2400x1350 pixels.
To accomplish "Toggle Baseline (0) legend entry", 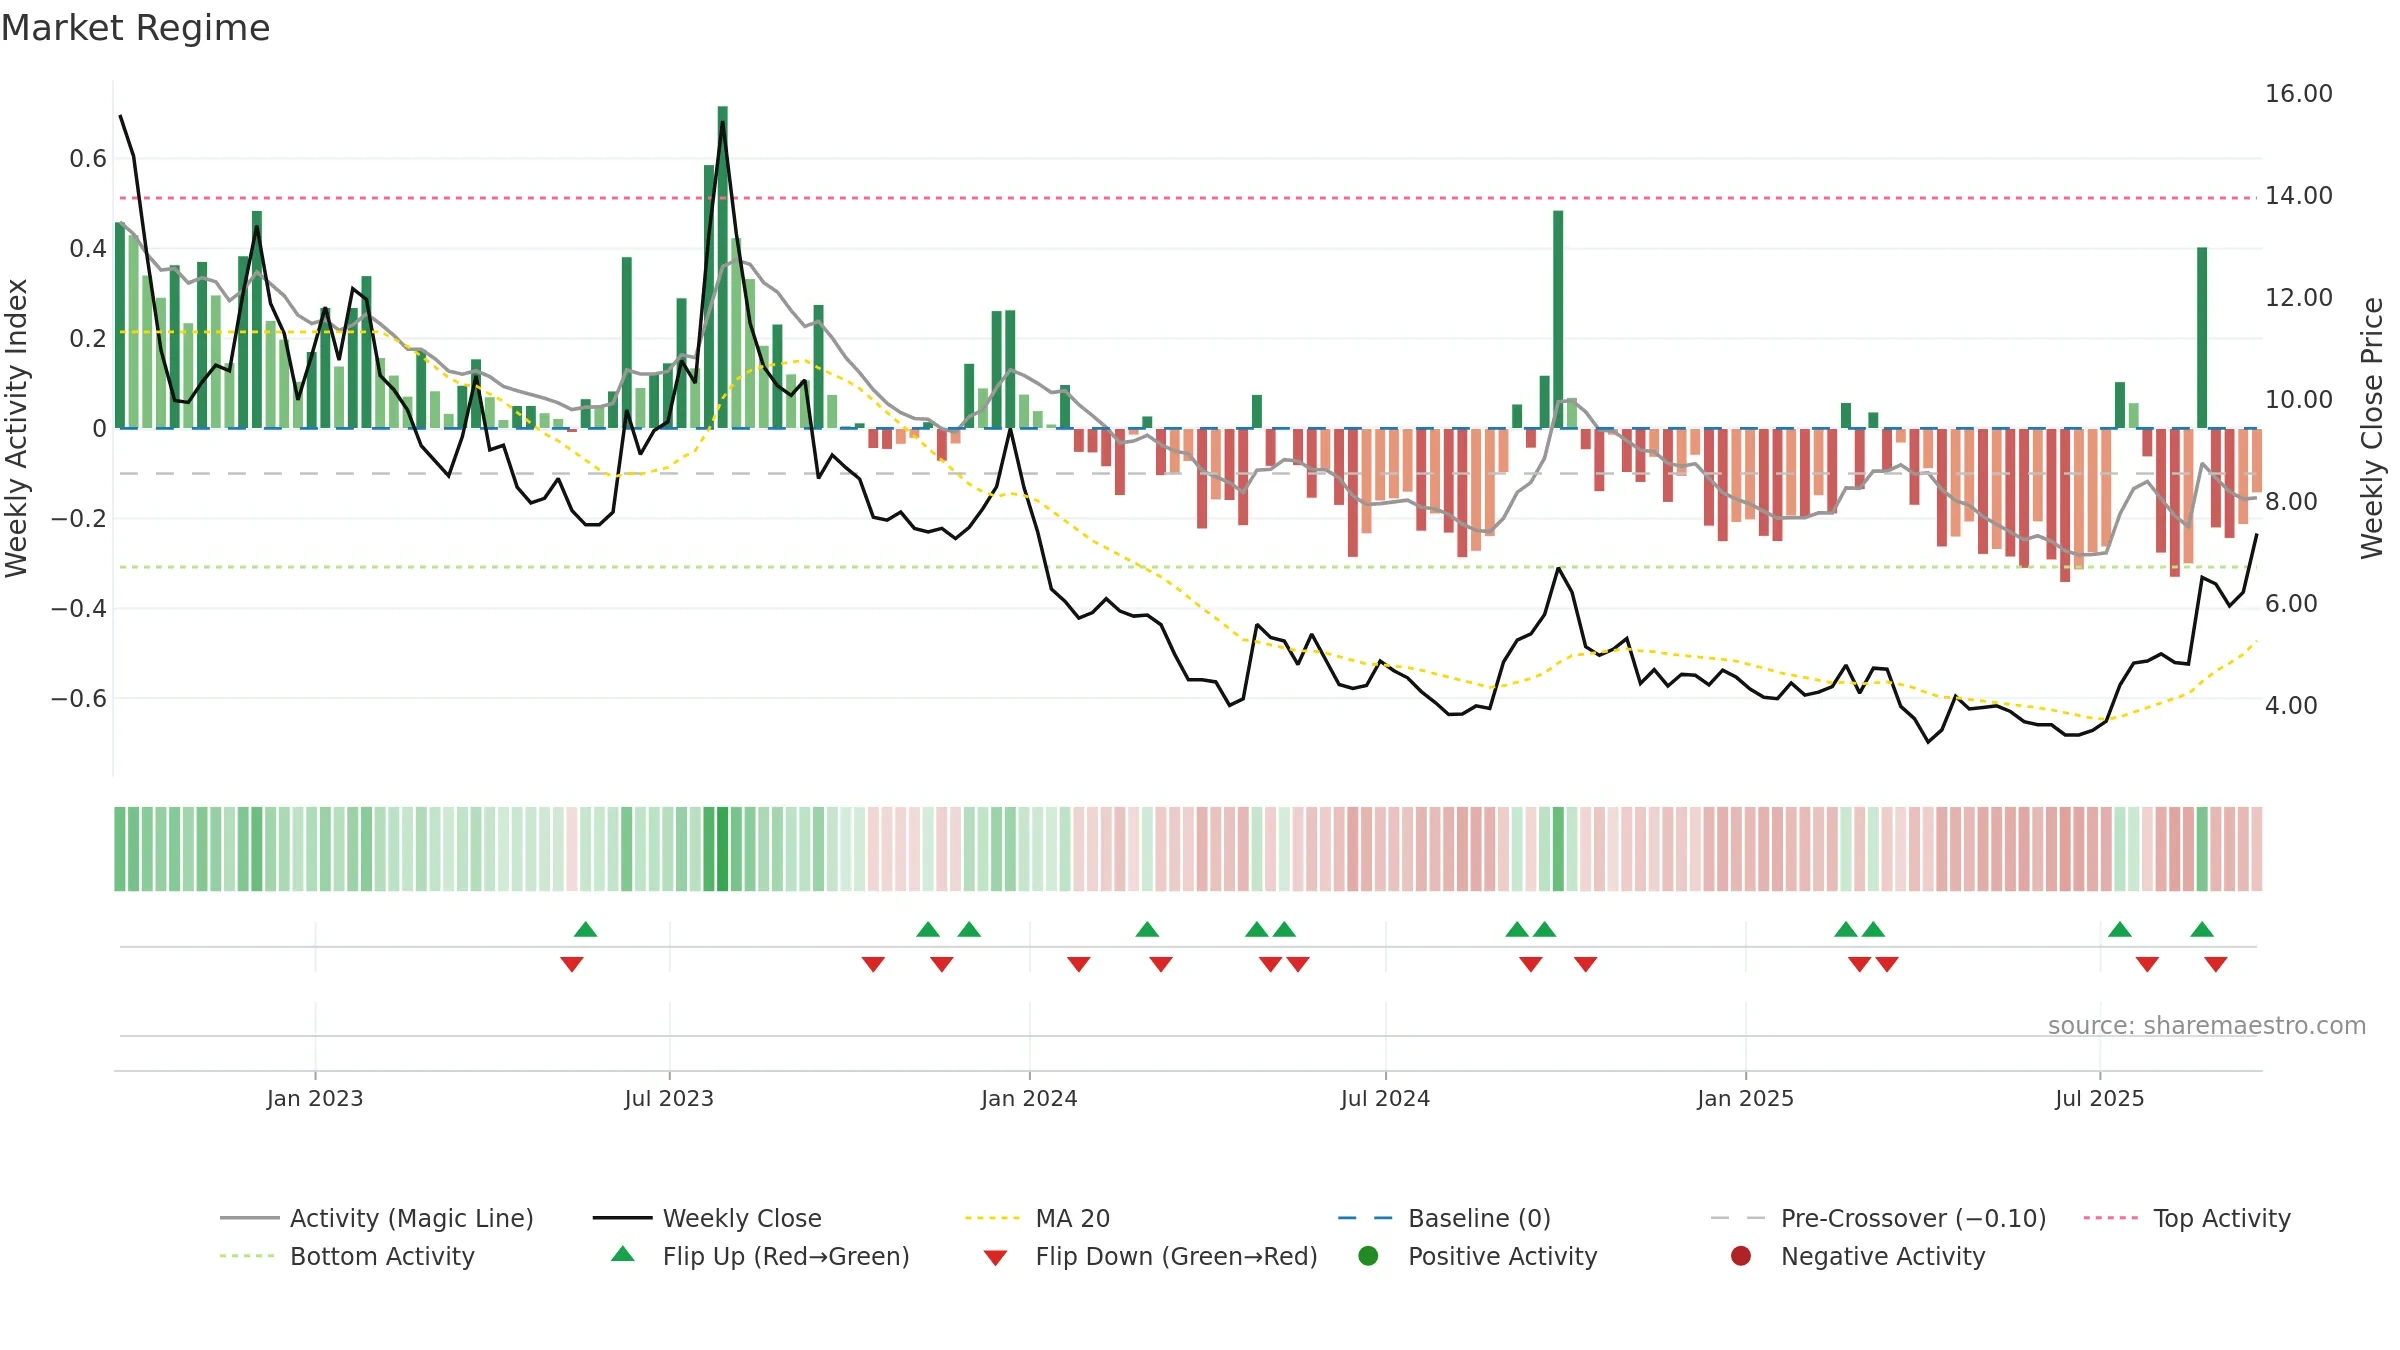I will (1444, 1218).
